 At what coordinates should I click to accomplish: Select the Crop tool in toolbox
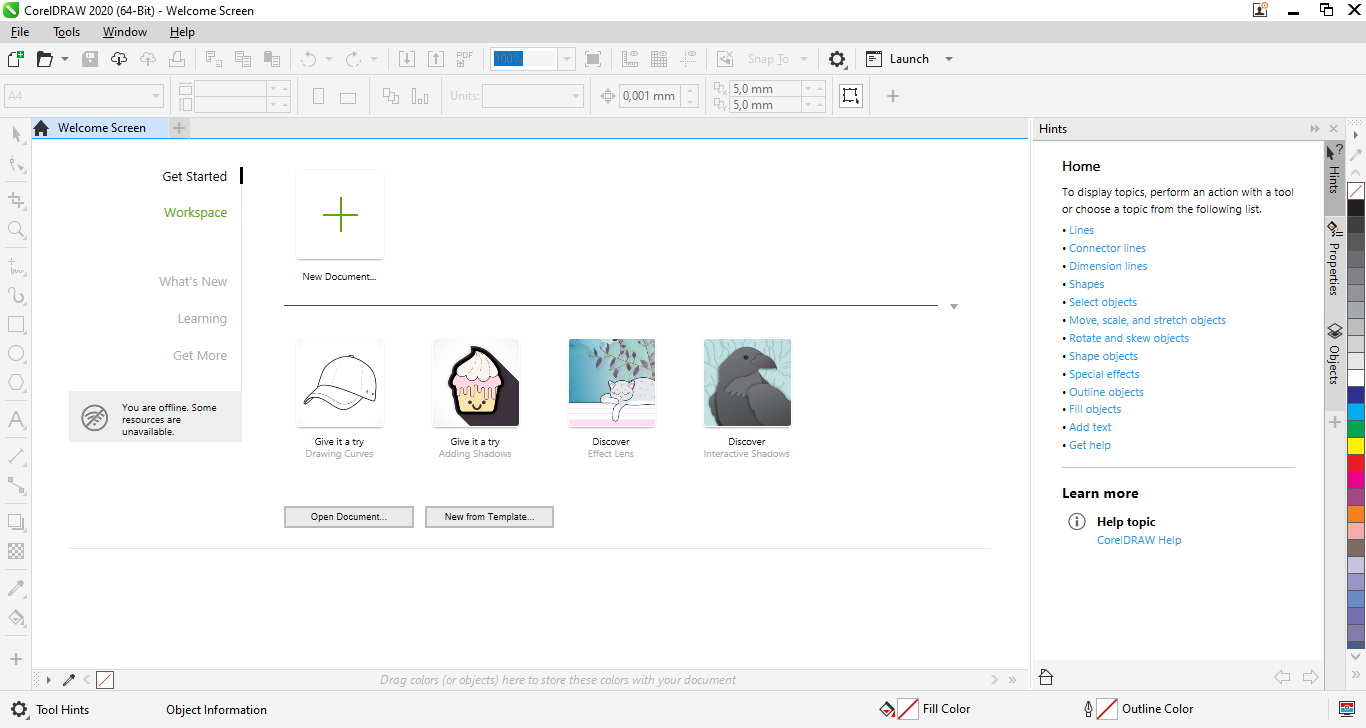(x=16, y=200)
